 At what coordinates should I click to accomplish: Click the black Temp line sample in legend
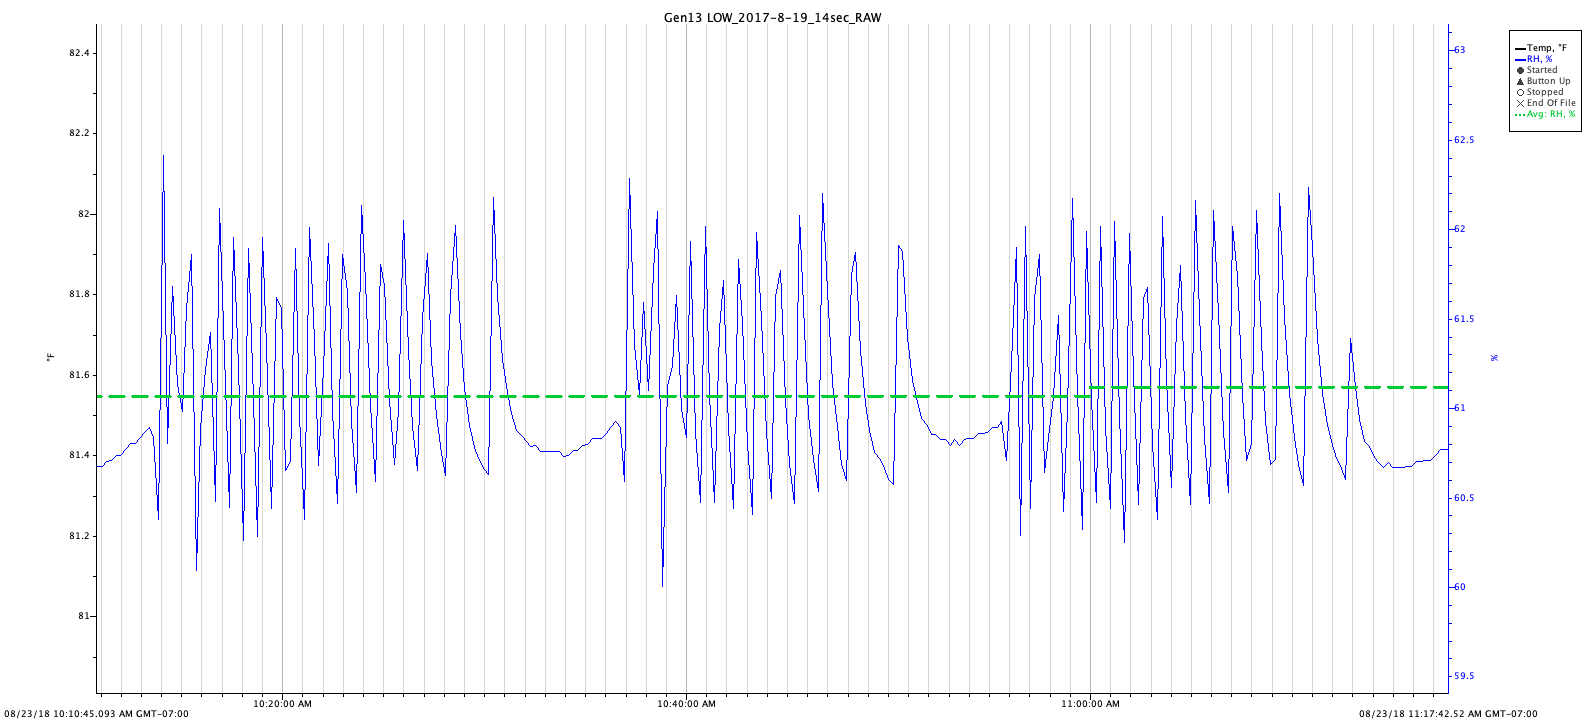[1520, 48]
